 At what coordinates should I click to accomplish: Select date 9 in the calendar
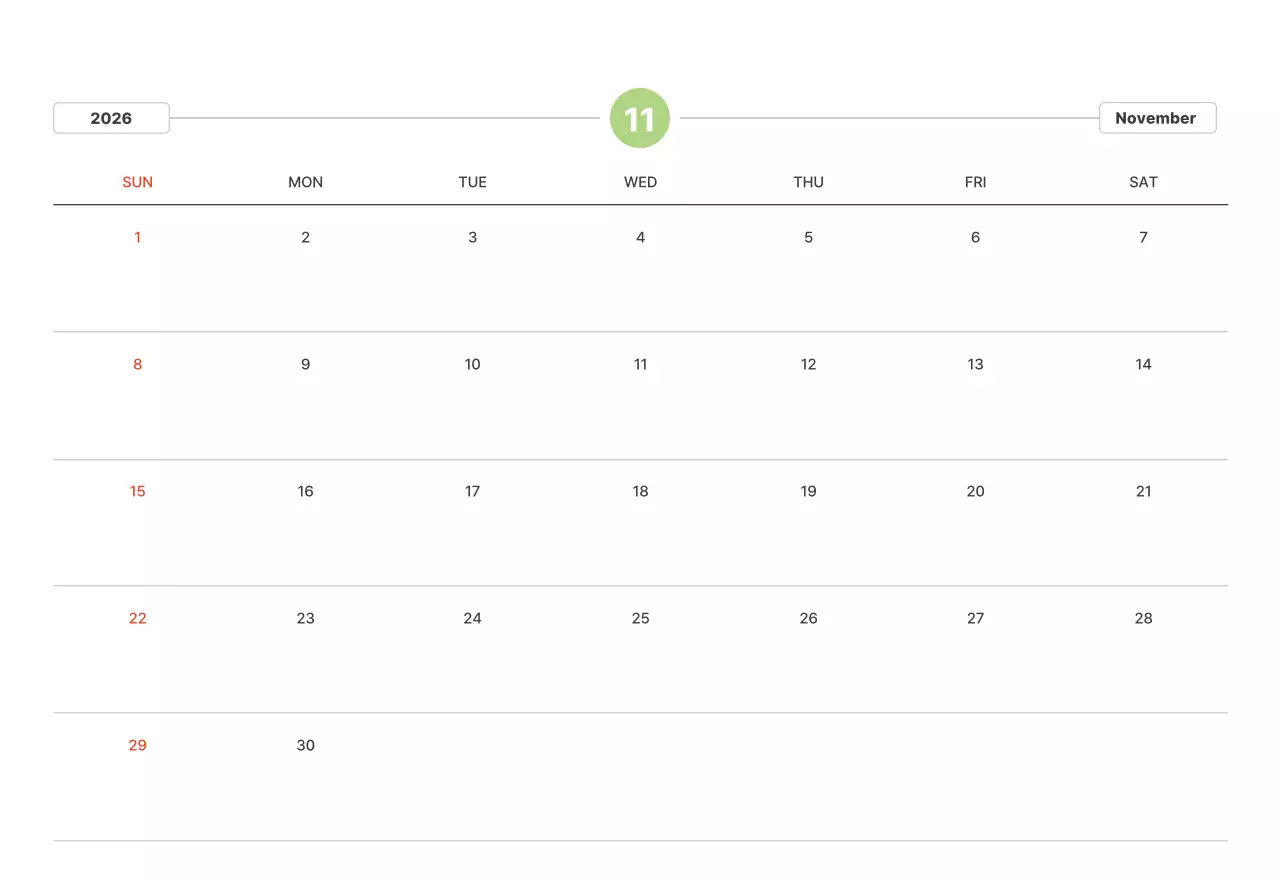[305, 364]
